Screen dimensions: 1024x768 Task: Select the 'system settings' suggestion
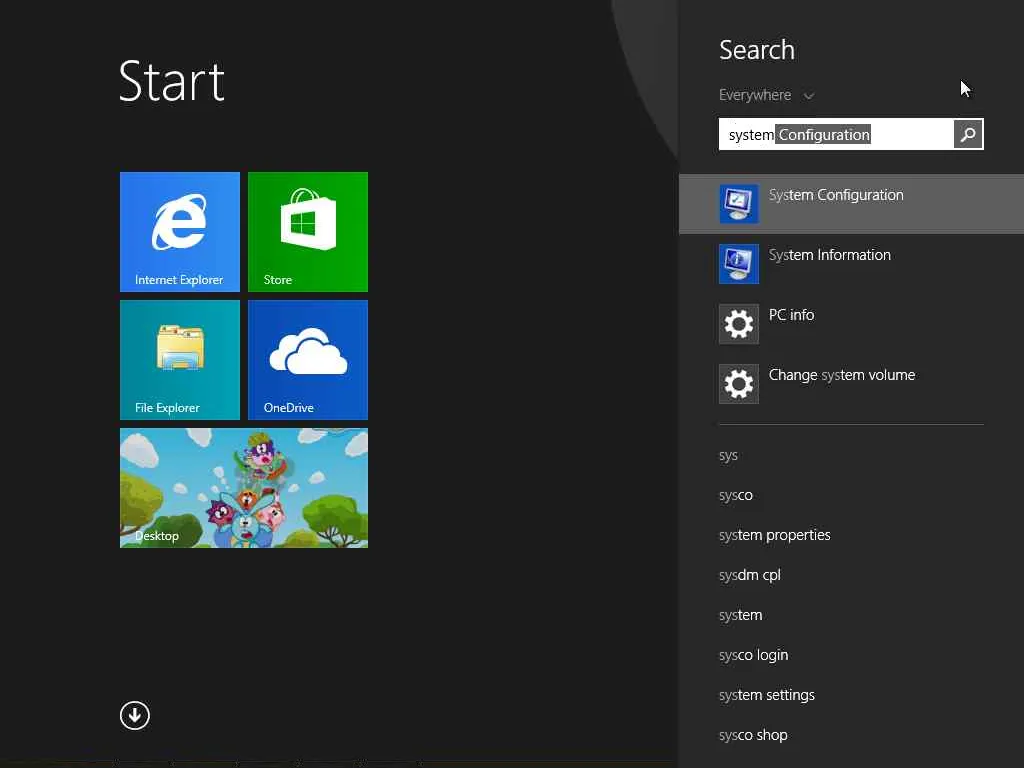pos(767,695)
